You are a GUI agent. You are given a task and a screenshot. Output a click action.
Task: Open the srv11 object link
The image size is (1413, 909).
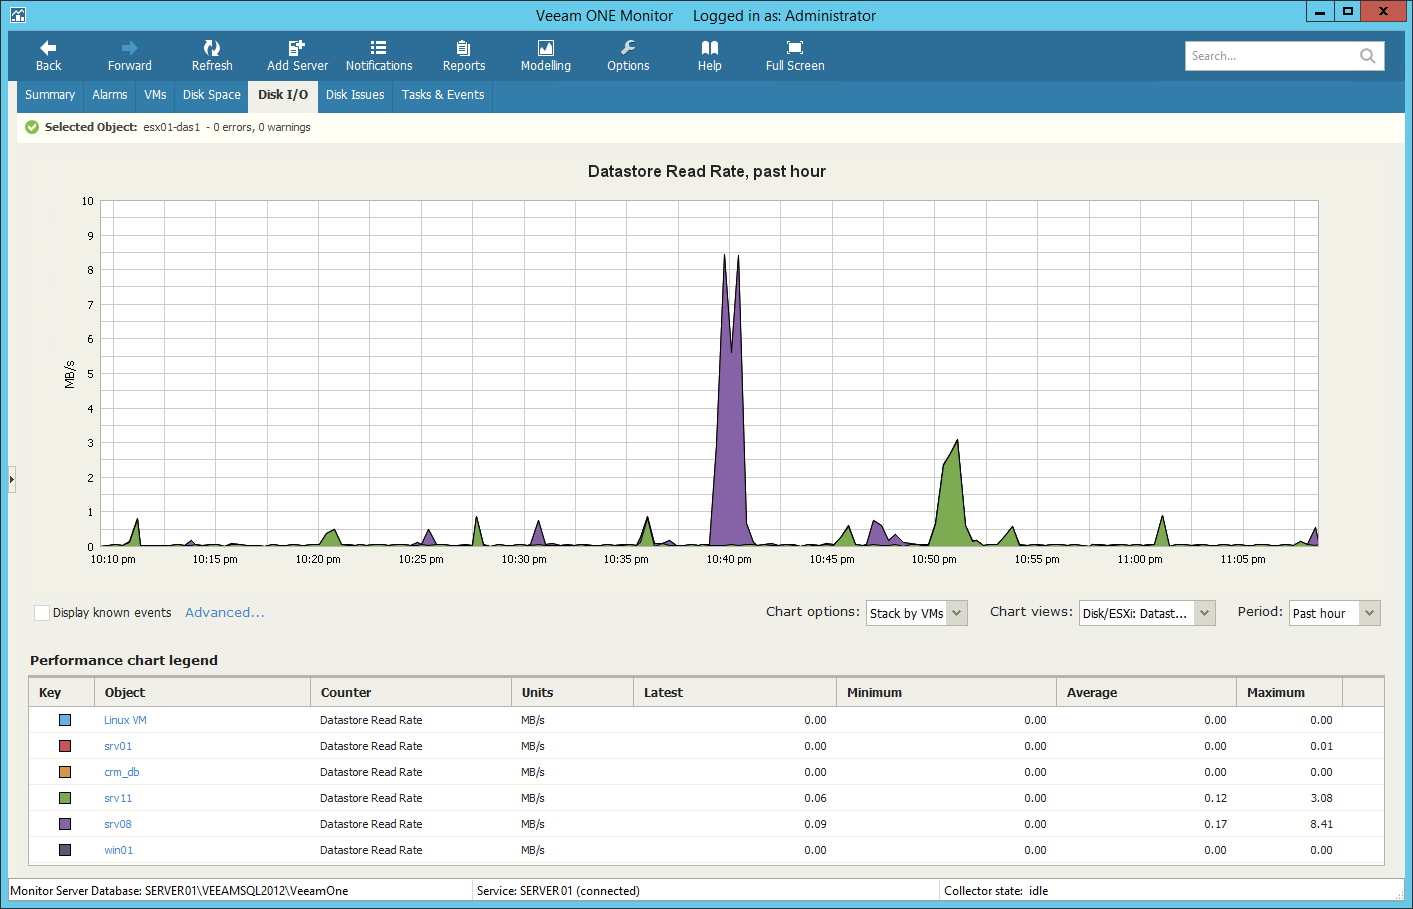point(118,798)
